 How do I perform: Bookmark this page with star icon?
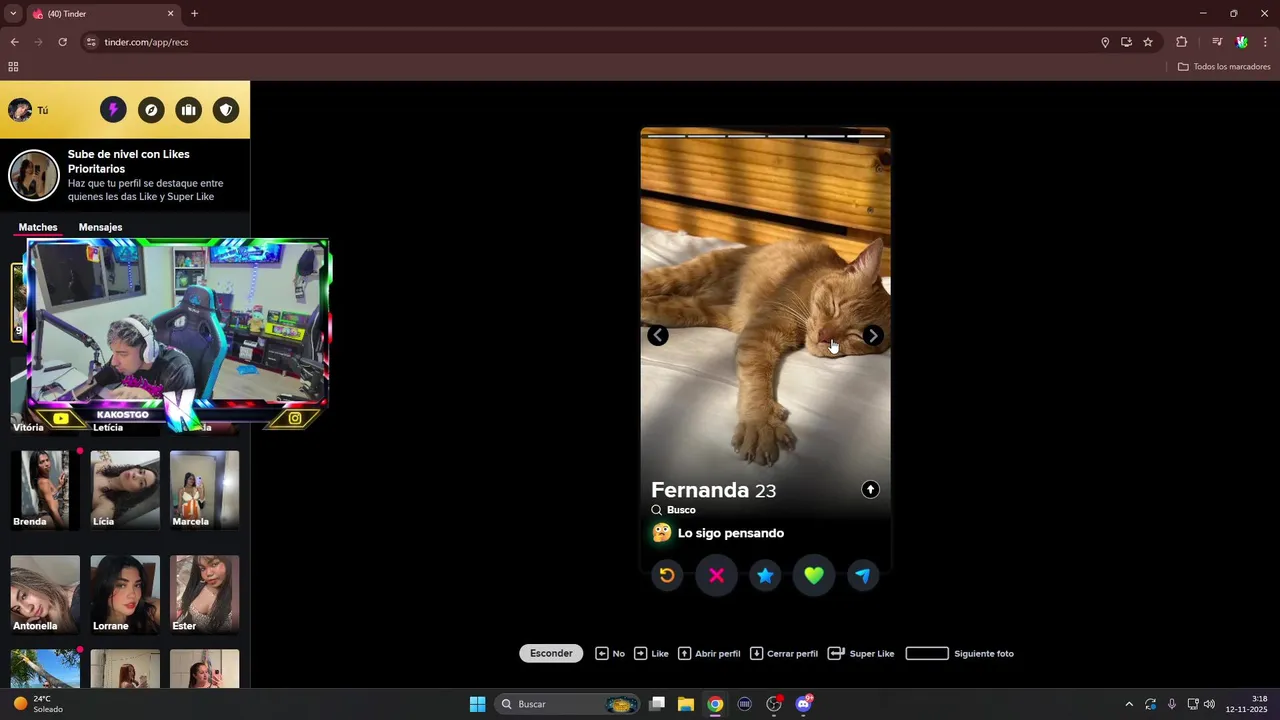[1148, 42]
